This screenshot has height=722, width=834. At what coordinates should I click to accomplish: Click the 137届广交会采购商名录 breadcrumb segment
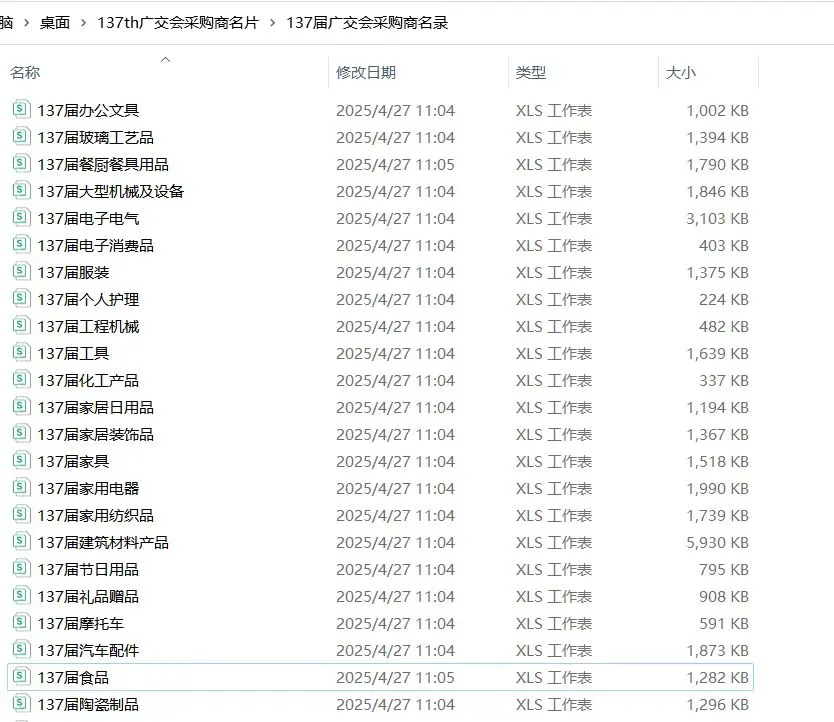367,23
